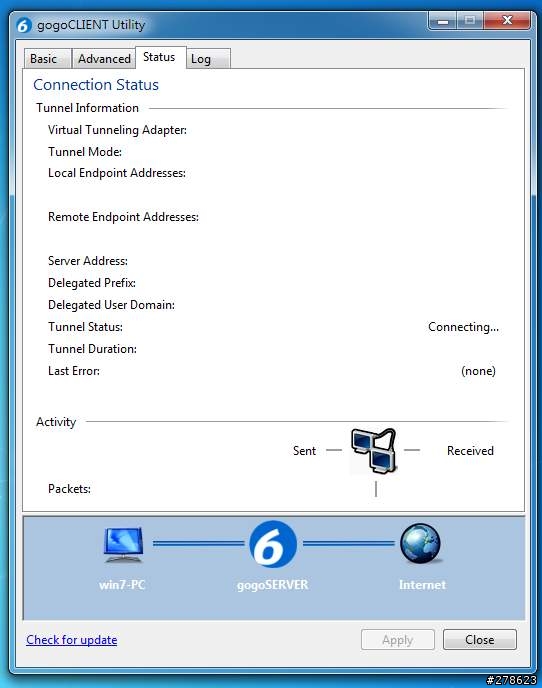The height and width of the screenshot is (688, 542).
Task: Select the Status tab
Action: (161, 57)
